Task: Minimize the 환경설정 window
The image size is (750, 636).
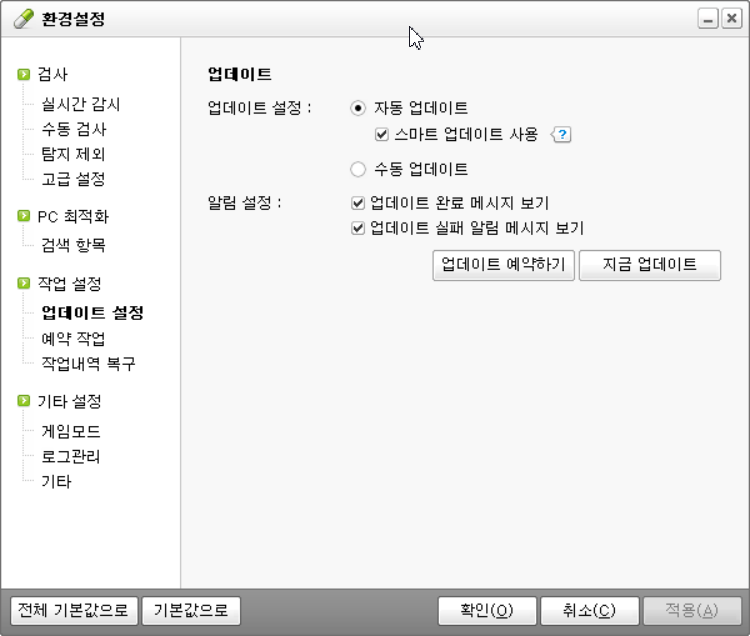Action: (x=707, y=19)
